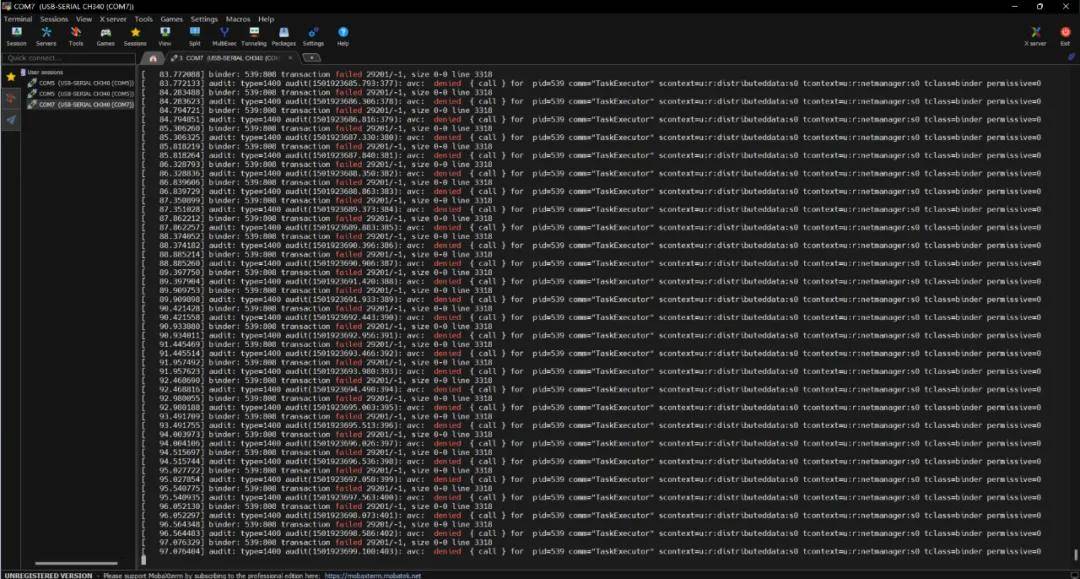This screenshot has width=1080, height=579.
Task: Click the Quick connect input field
Action: click(69, 59)
